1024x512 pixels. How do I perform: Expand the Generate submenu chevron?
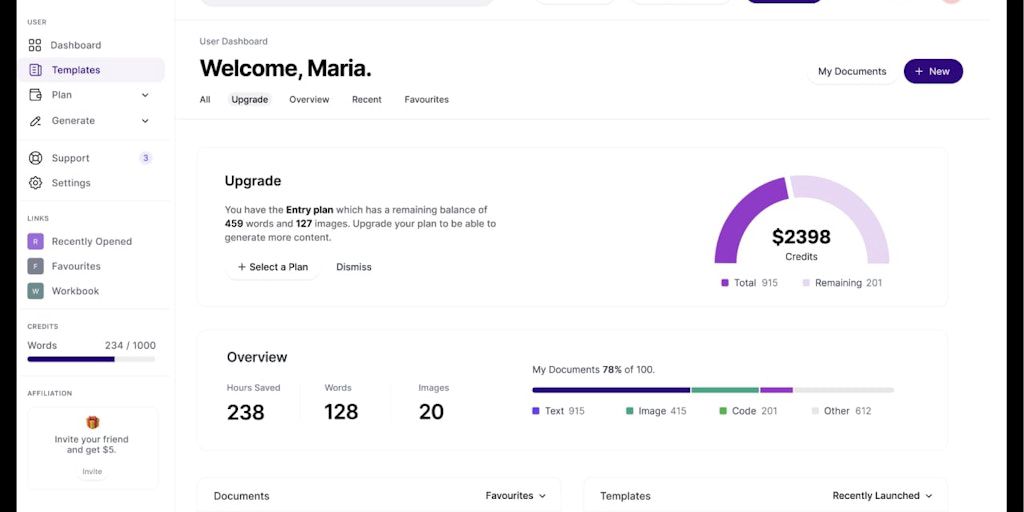point(145,121)
